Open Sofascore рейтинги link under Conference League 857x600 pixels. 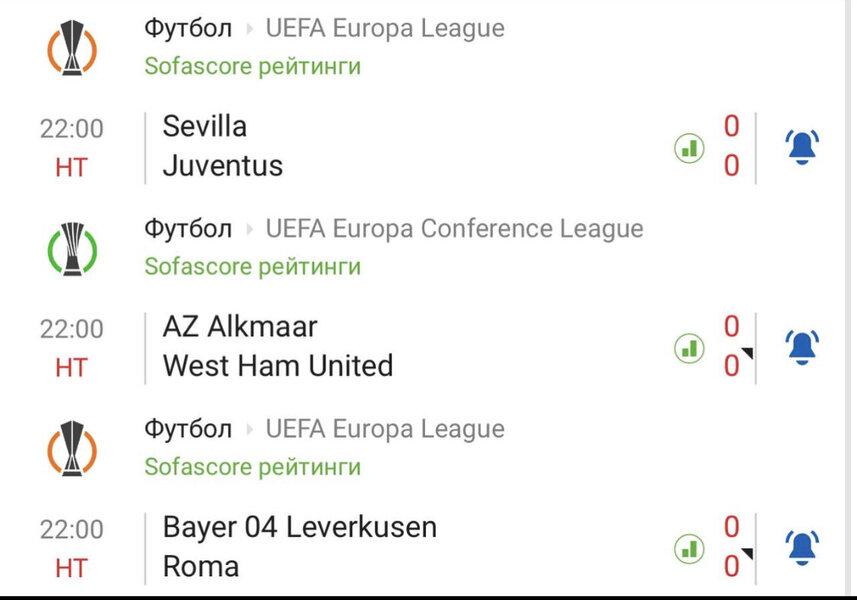pyautogui.click(x=252, y=267)
